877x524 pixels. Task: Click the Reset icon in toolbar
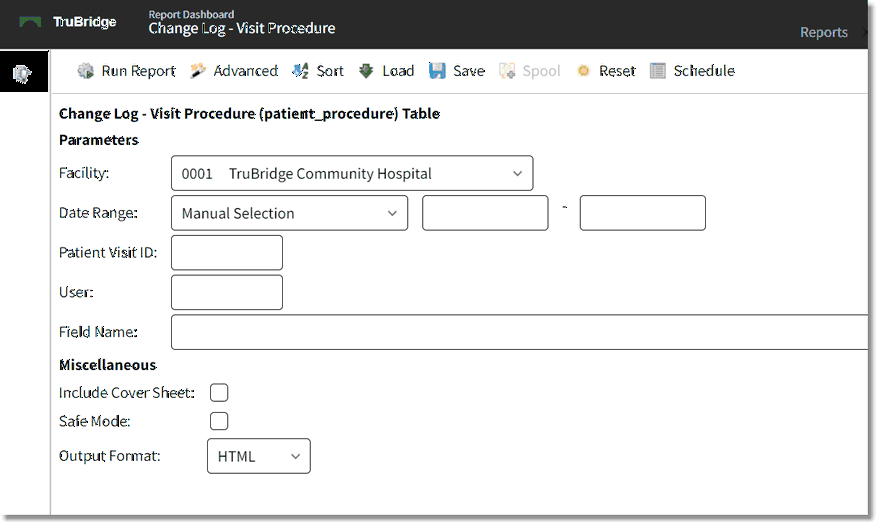pos(583,71)
